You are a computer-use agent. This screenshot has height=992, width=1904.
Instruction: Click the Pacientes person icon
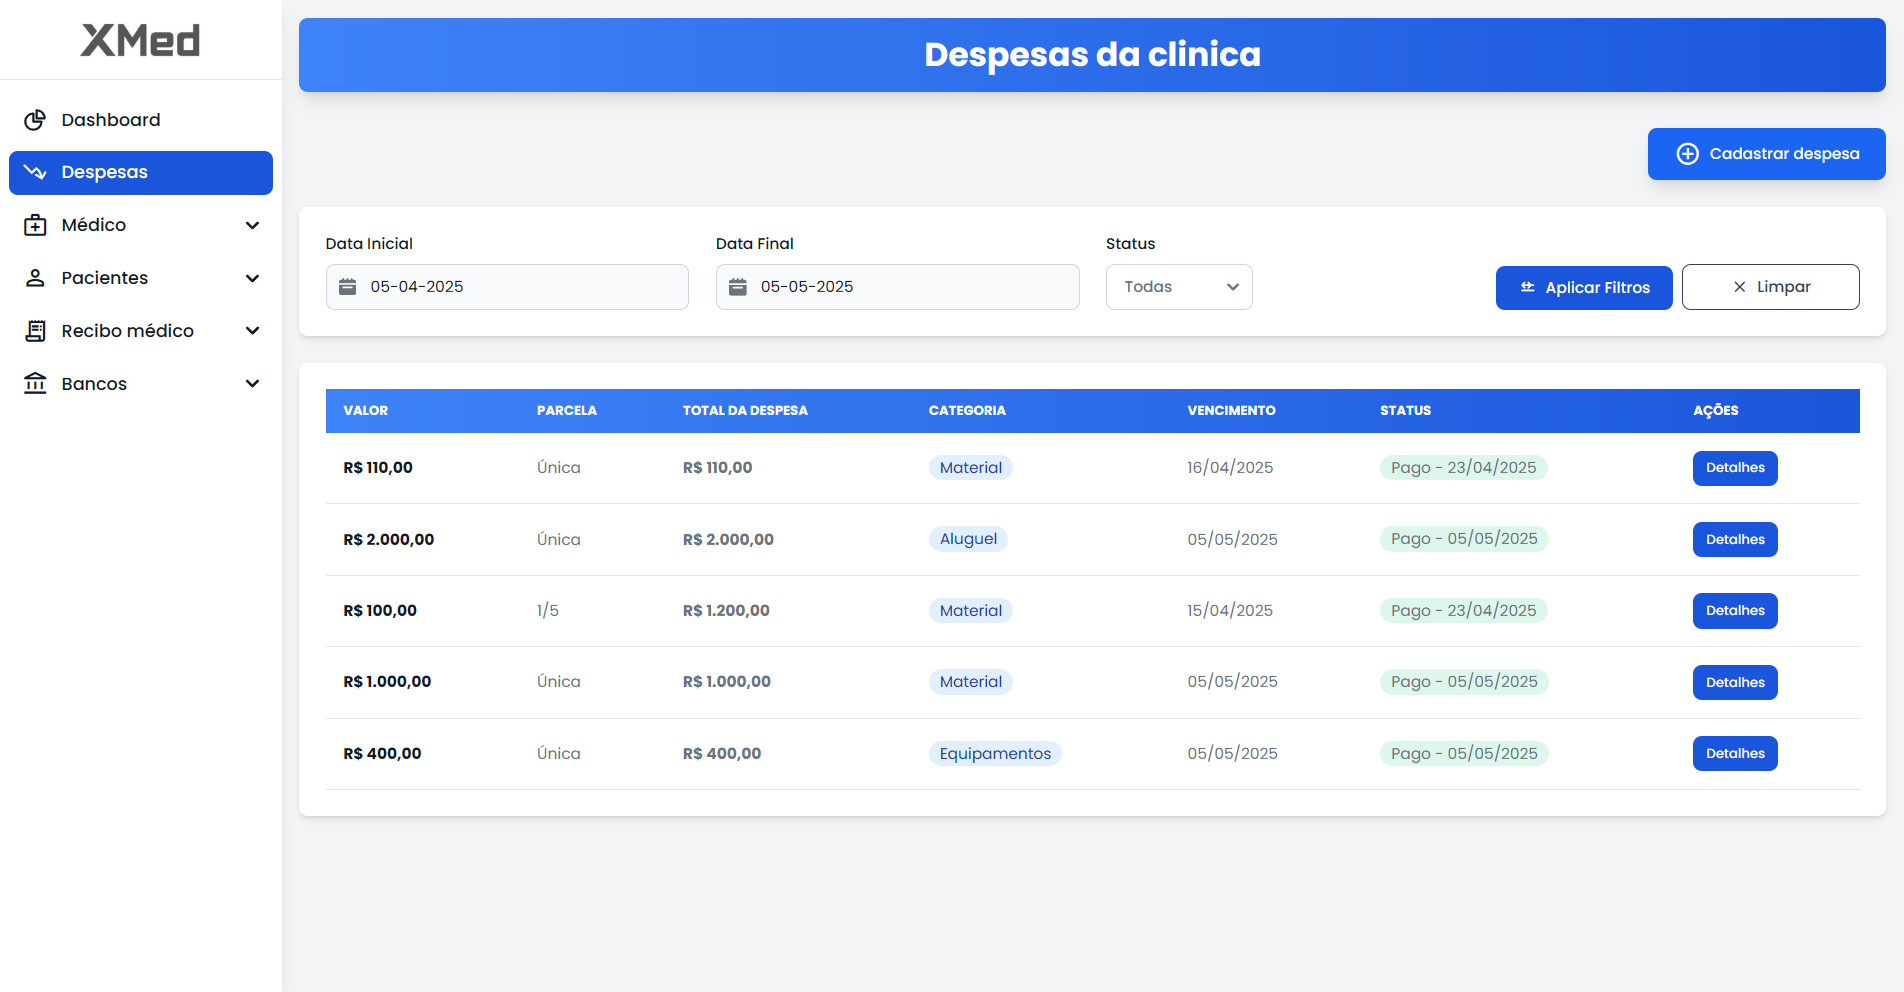click(x=35, y=278)
